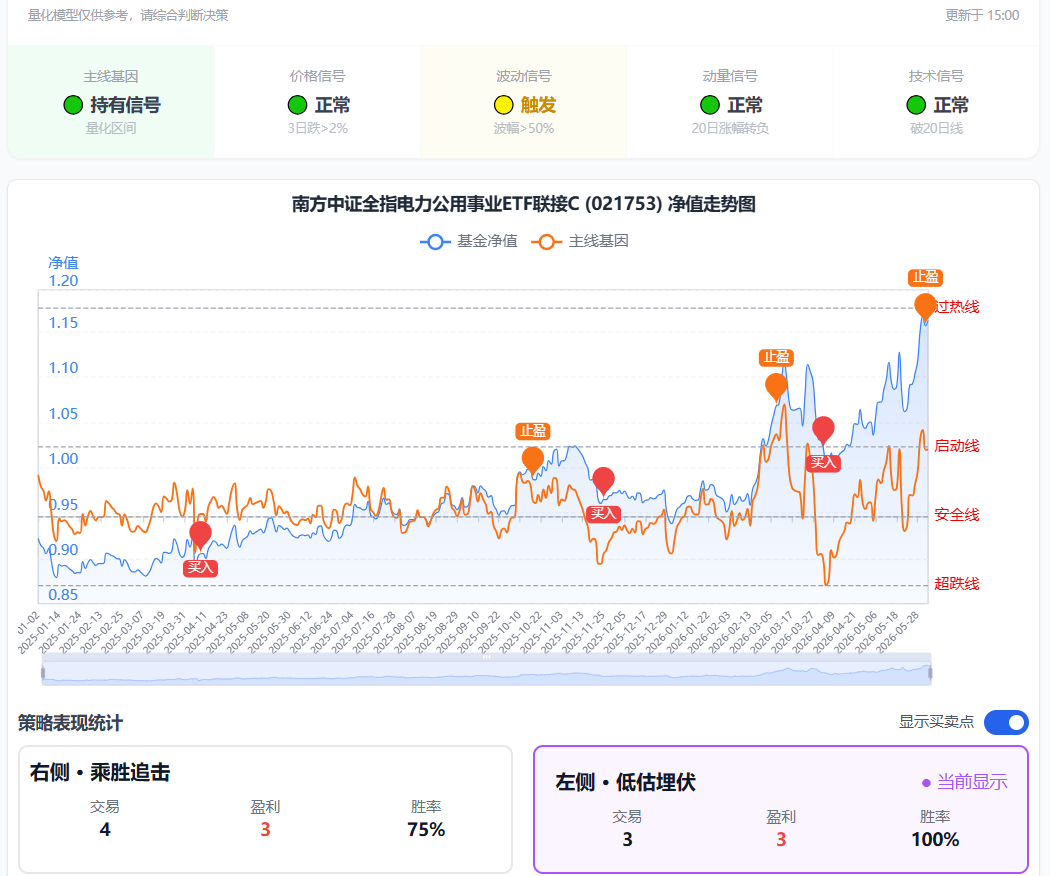Click the 止盈 marker near 2025-10-22
Viewport: 1050px width, 876px height.
[x=533, y=459]
